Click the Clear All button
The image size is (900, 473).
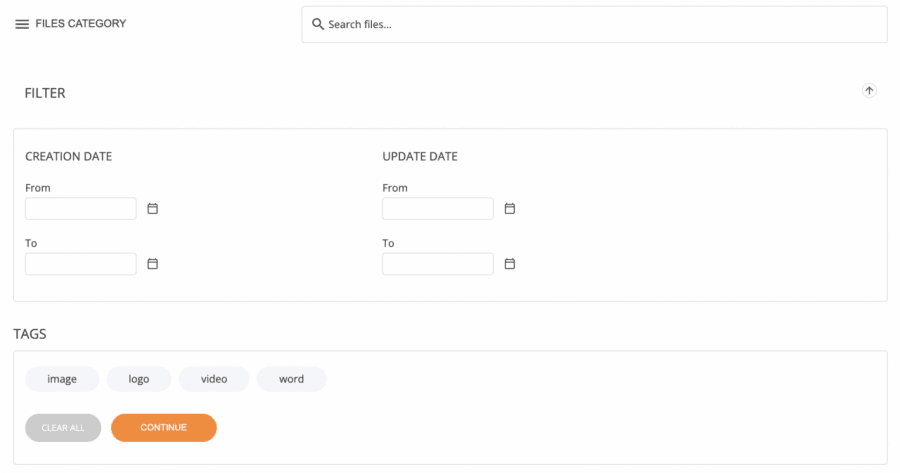(63, 428)
